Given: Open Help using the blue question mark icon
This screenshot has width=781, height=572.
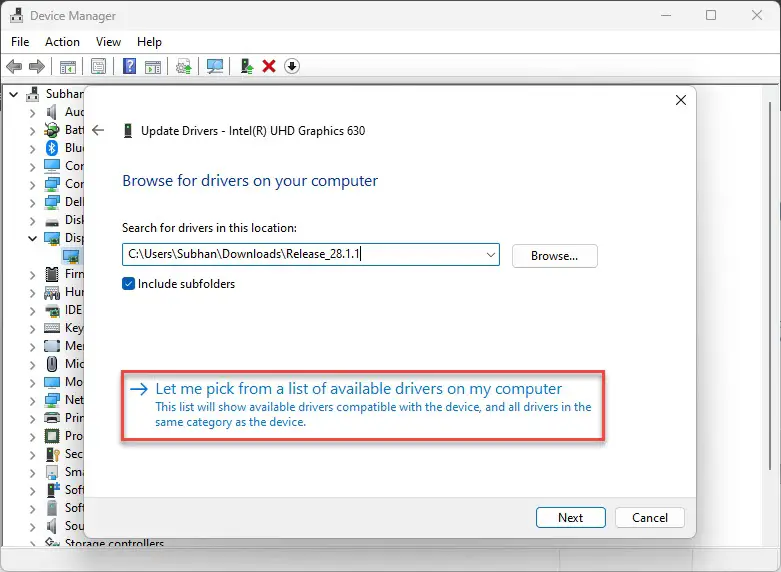Looking at the screenshot, I should (130, 66).
